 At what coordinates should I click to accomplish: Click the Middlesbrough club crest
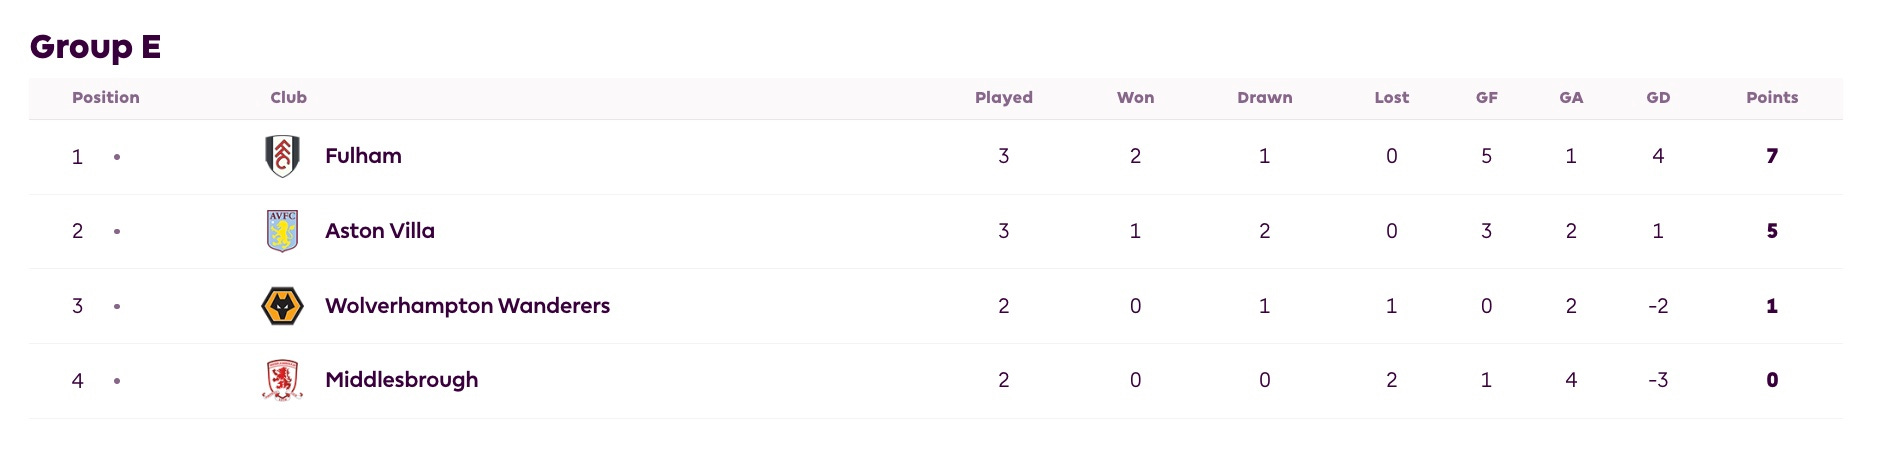click(x=283, y=380)
